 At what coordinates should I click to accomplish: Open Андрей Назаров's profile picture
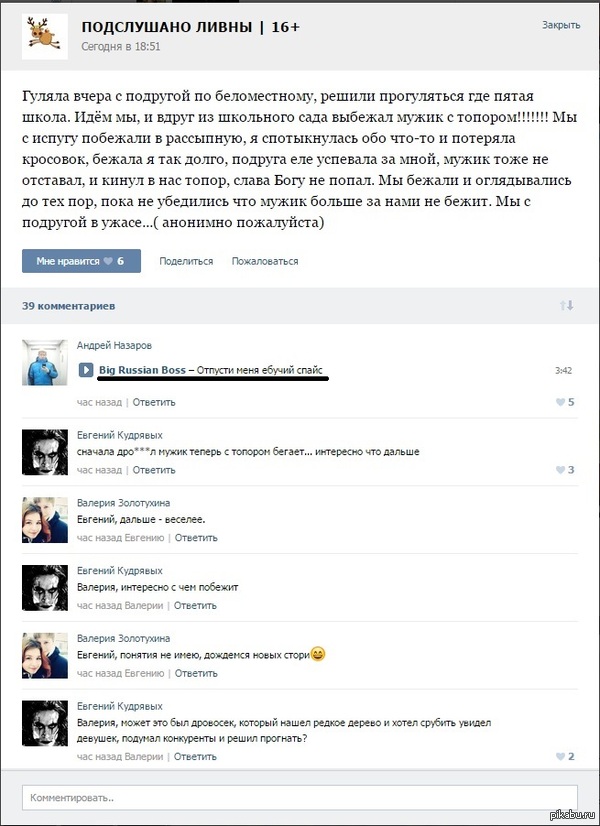[x=45, y=362]
